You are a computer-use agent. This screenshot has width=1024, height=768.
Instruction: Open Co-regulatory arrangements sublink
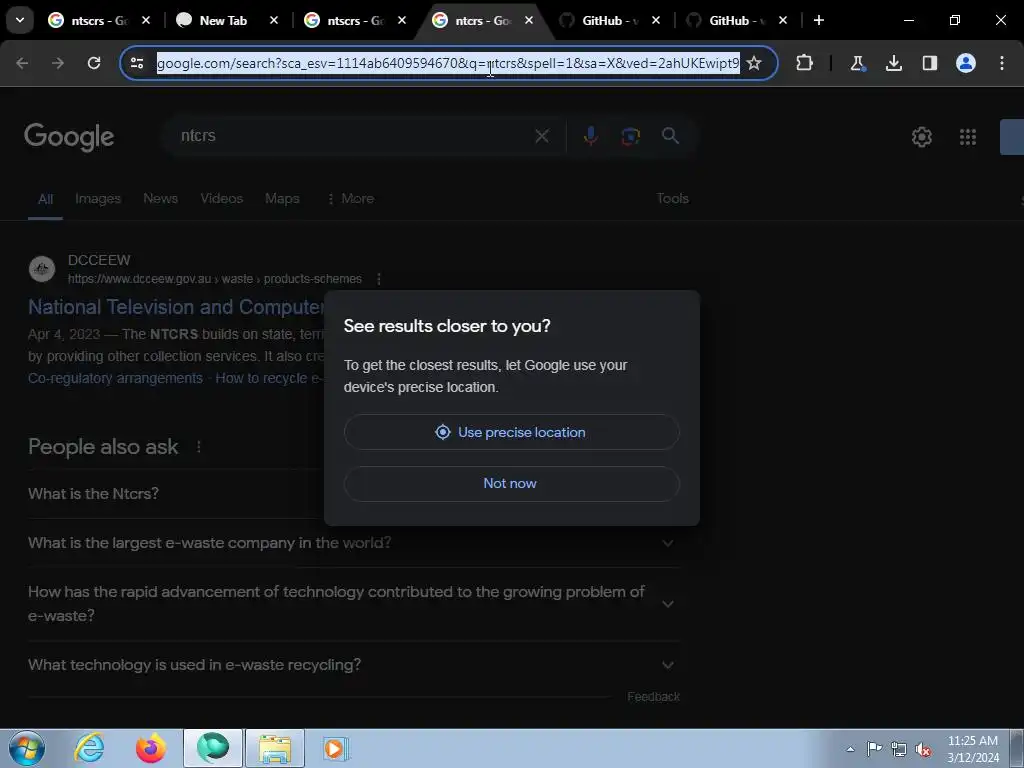coord(116,378)
